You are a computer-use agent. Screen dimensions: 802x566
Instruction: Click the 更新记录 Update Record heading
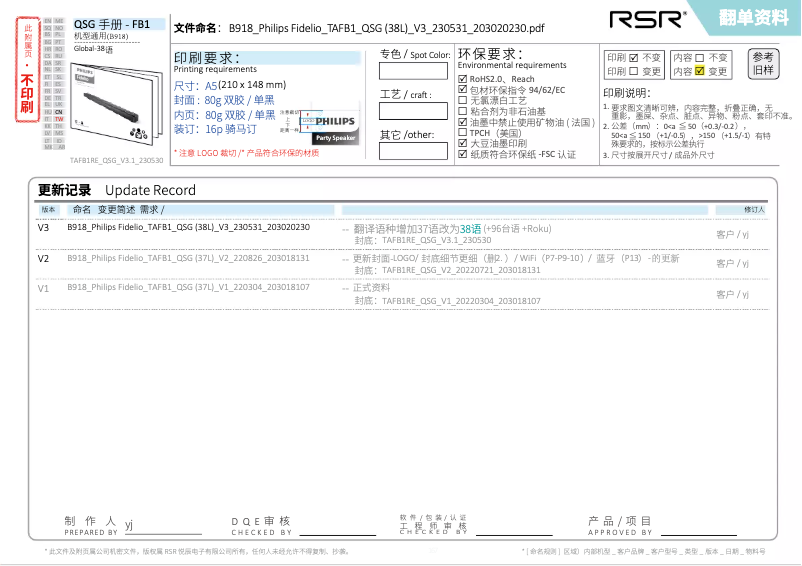116,190
